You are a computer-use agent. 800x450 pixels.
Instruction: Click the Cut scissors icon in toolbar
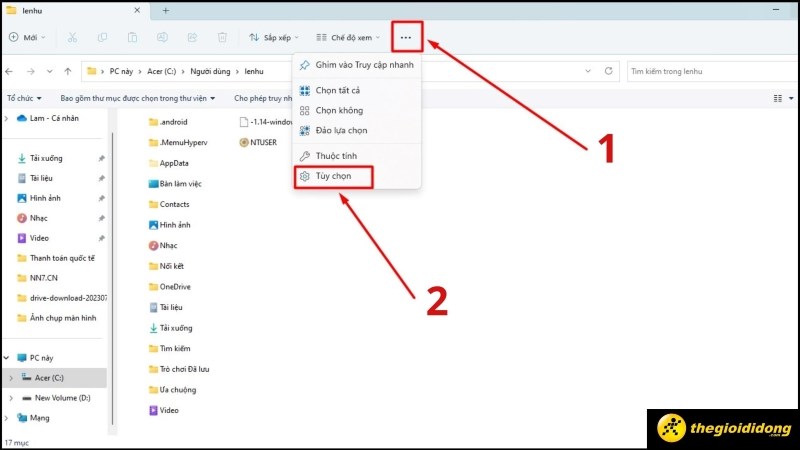tap(72, 37)
